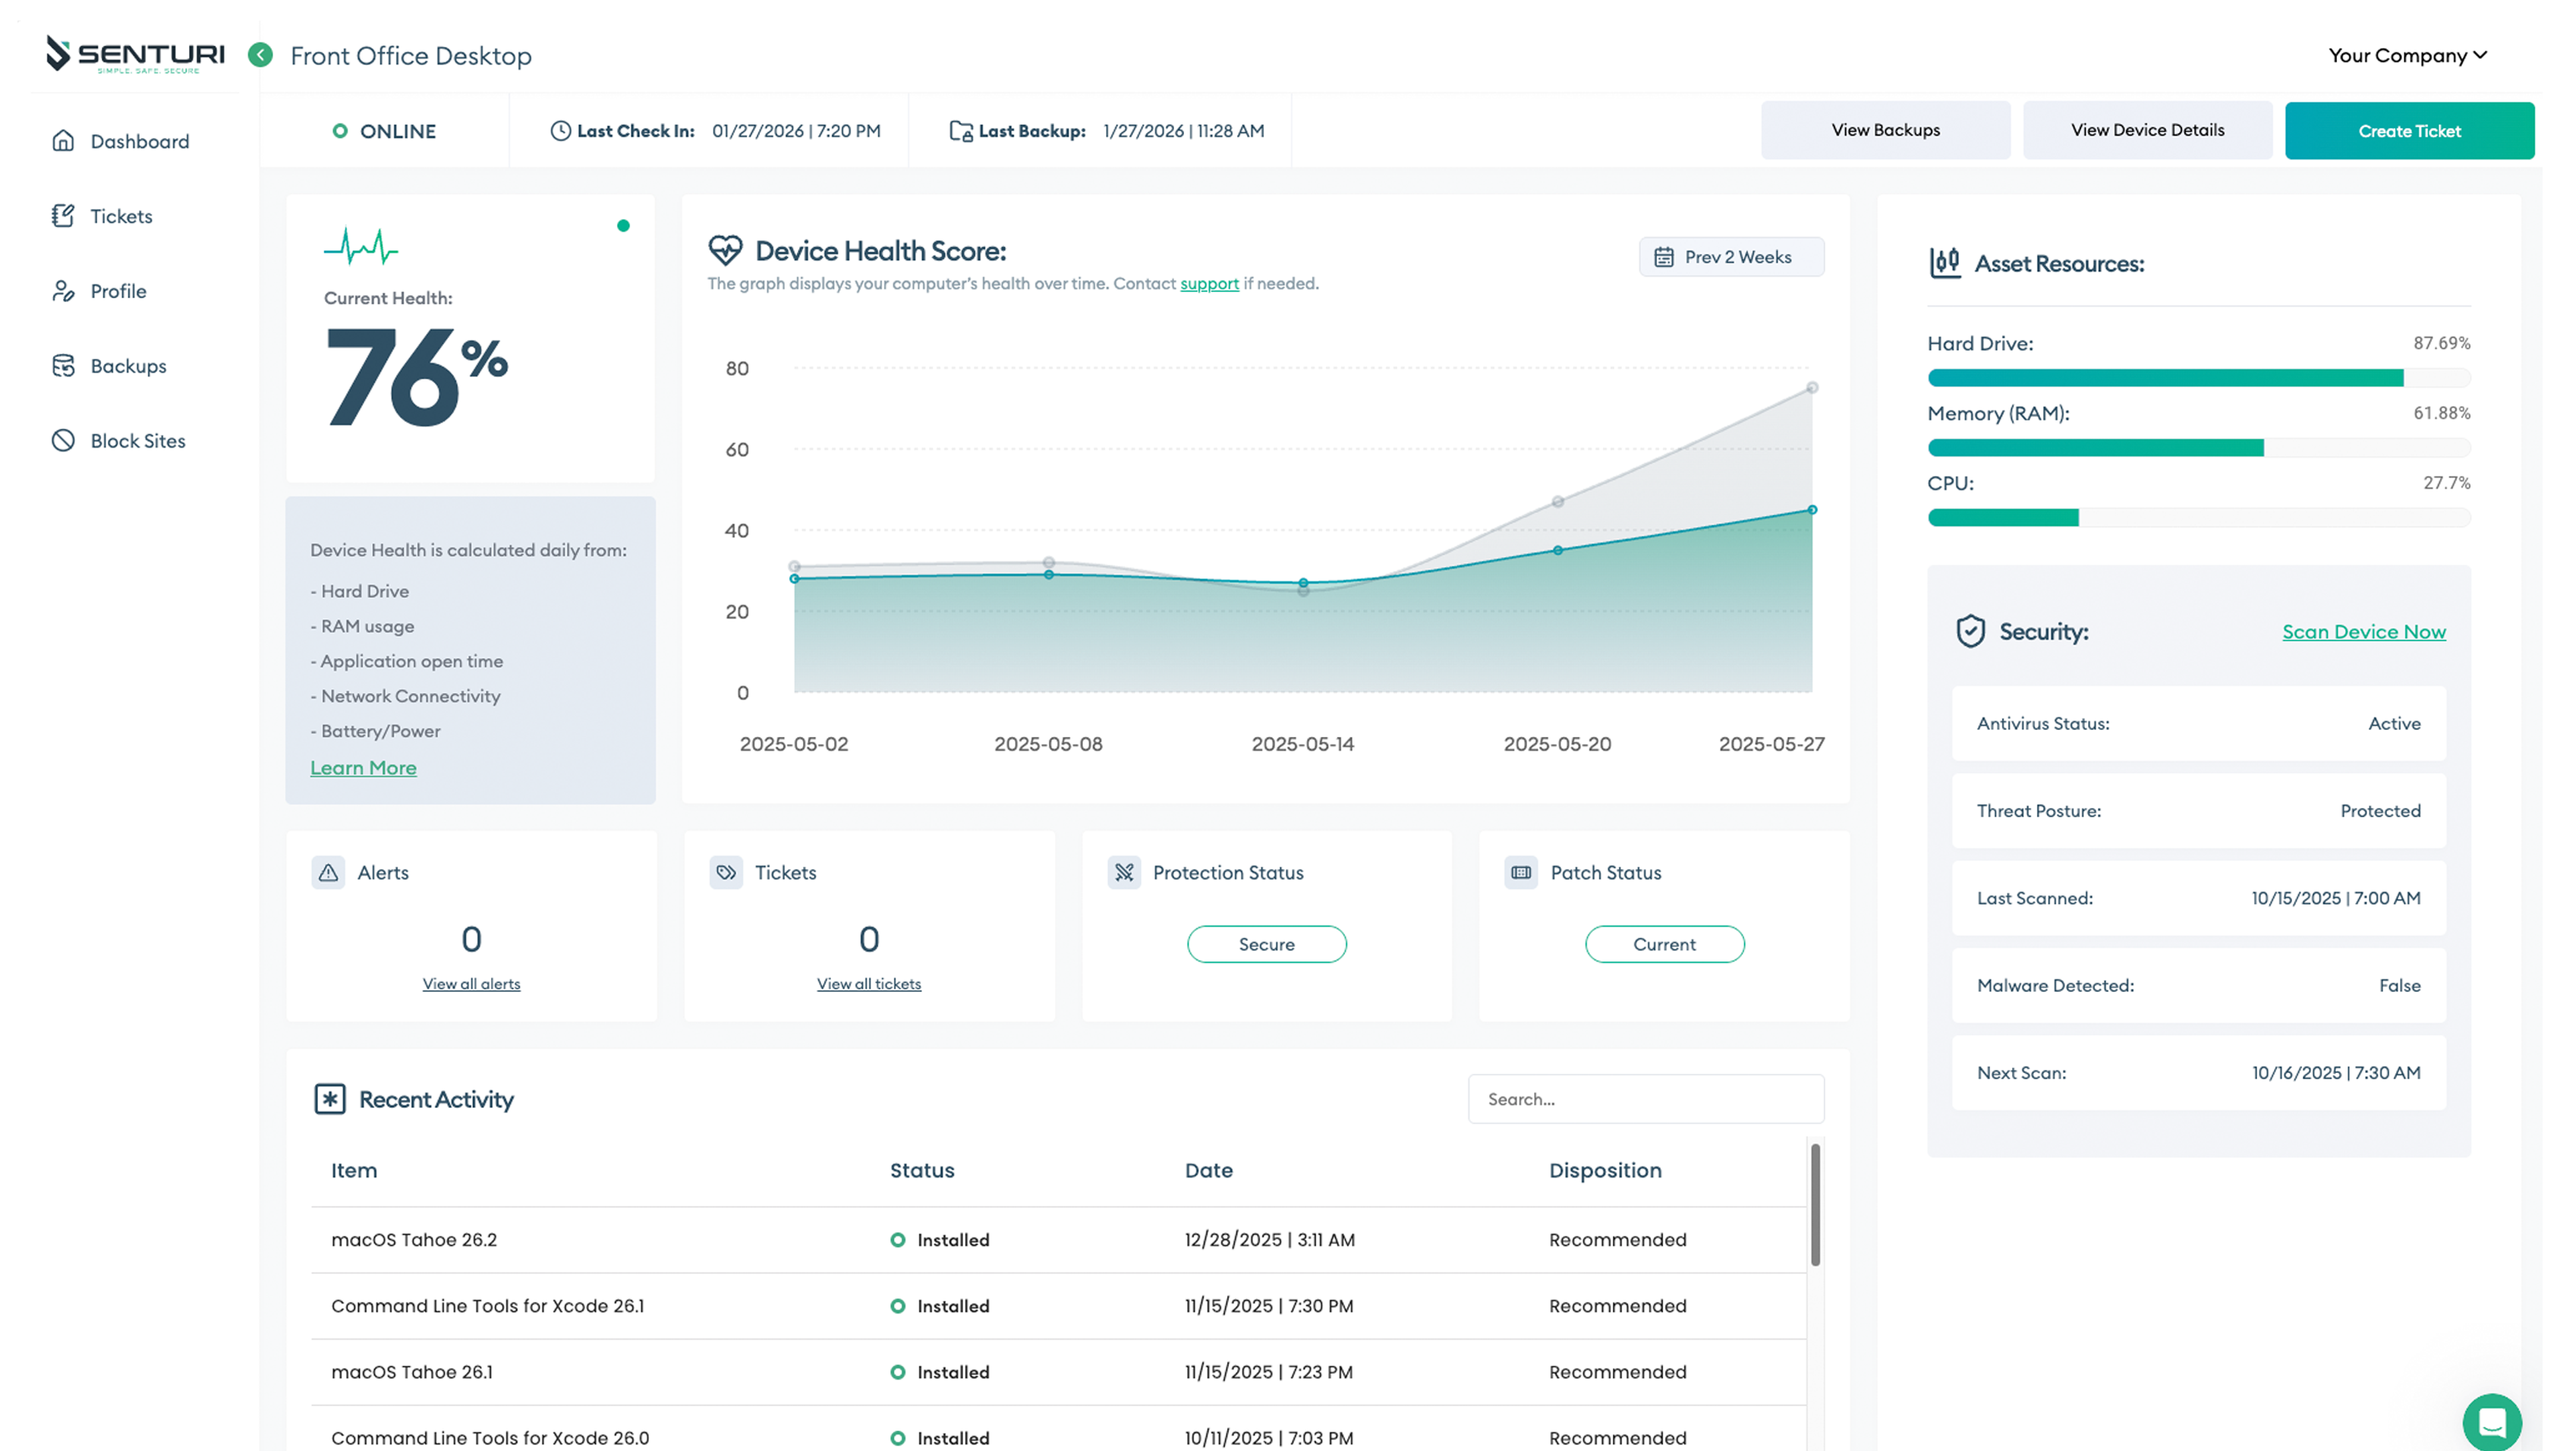Image resolution: width=2576 pixels, height=1451 pixels.
Task: Click the Recent Activity search field
Action: (x=1645, y=1099)
